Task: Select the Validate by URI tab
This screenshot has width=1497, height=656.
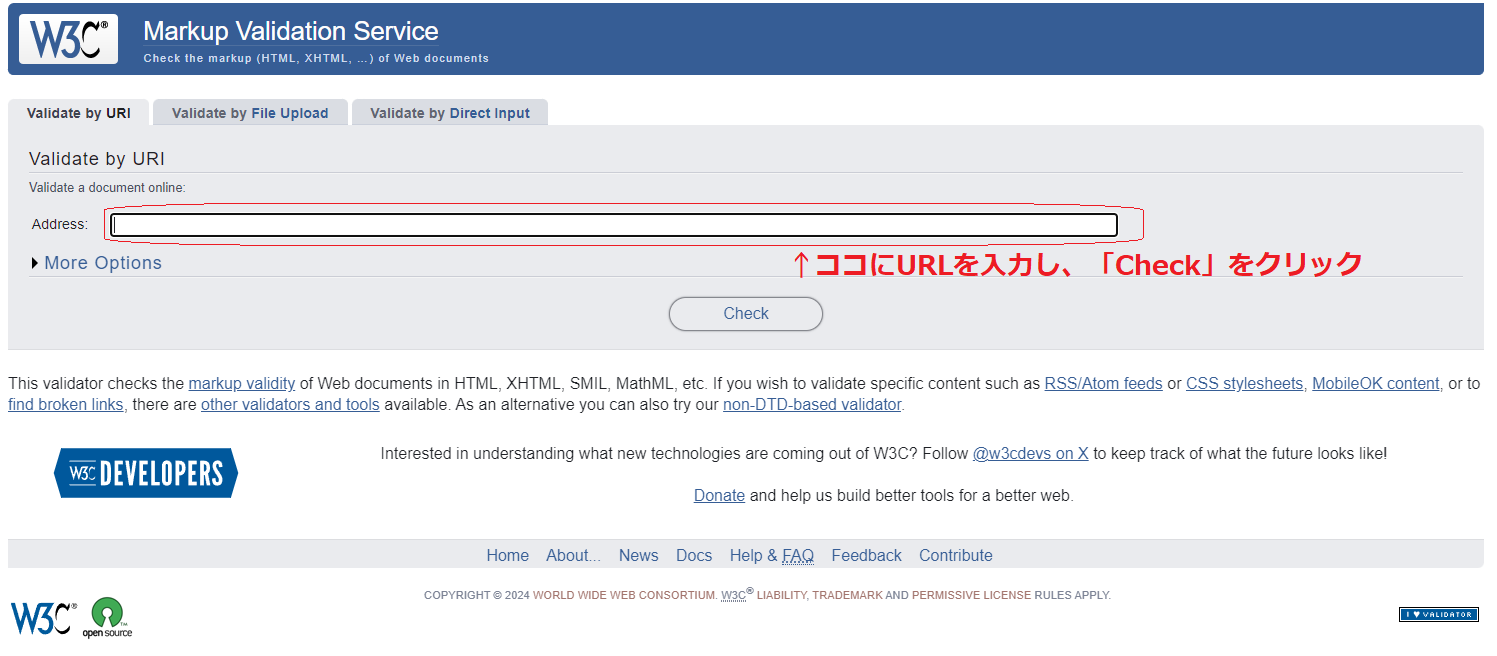Action: (78, 112)
